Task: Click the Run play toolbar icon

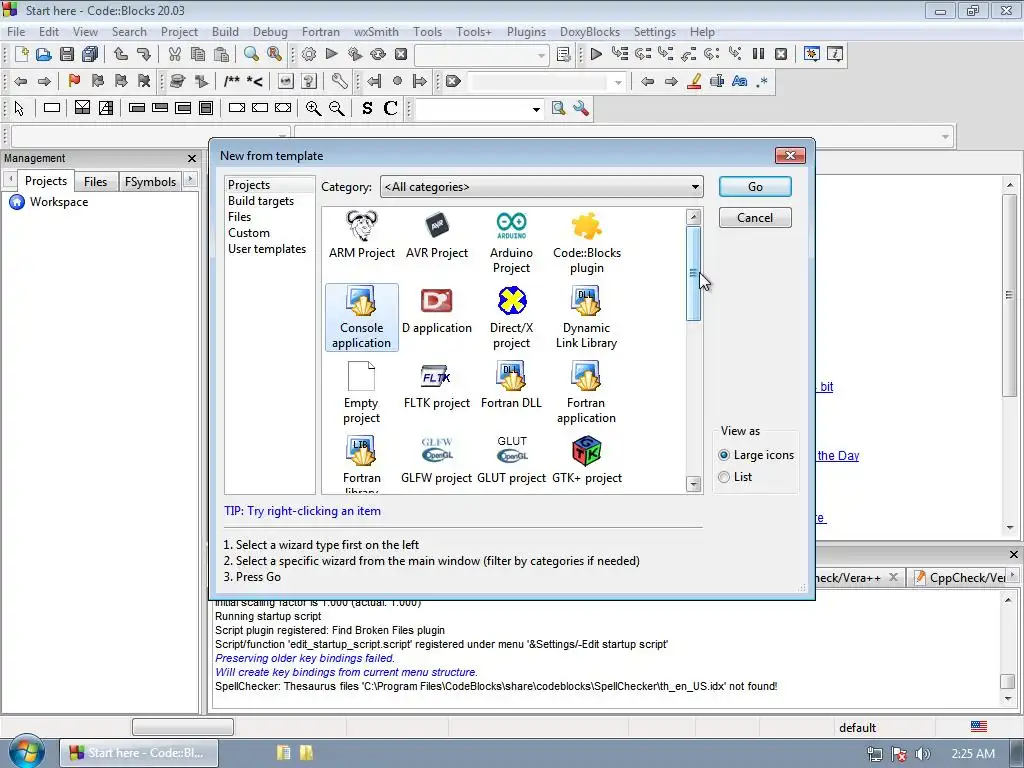Action: 332,54
